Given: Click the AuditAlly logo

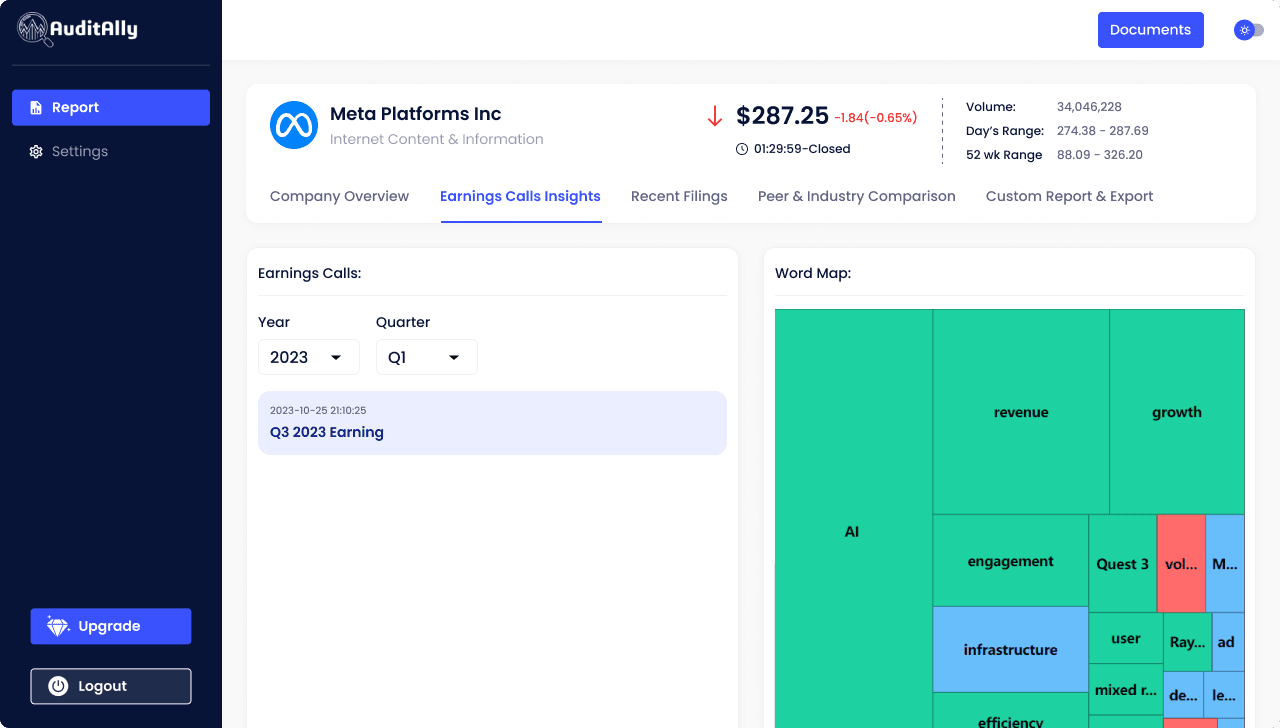Looking at the screenshot, I should click(x=78, y=30).
